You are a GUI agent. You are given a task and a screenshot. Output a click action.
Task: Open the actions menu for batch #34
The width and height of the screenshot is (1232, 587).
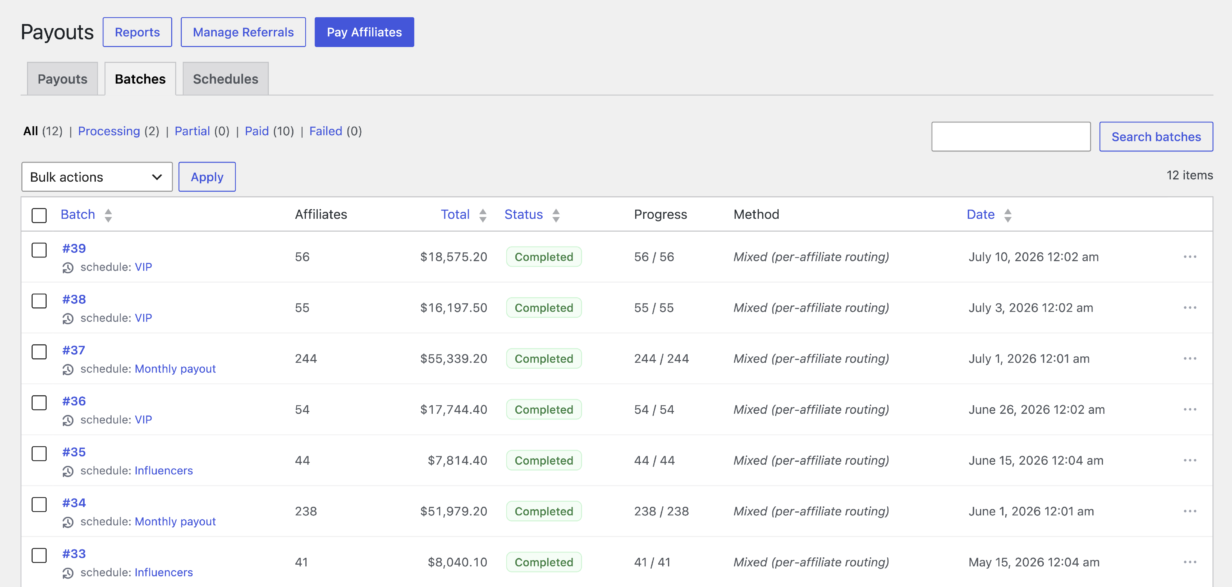click(1189, 511)
